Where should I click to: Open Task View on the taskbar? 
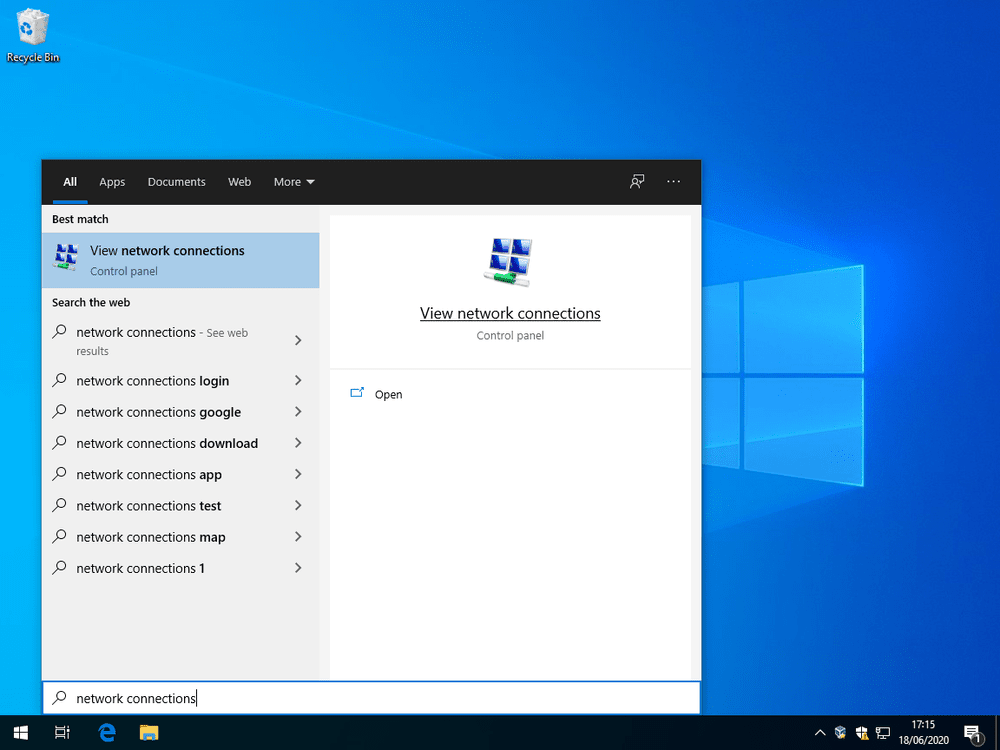[62, 733]
